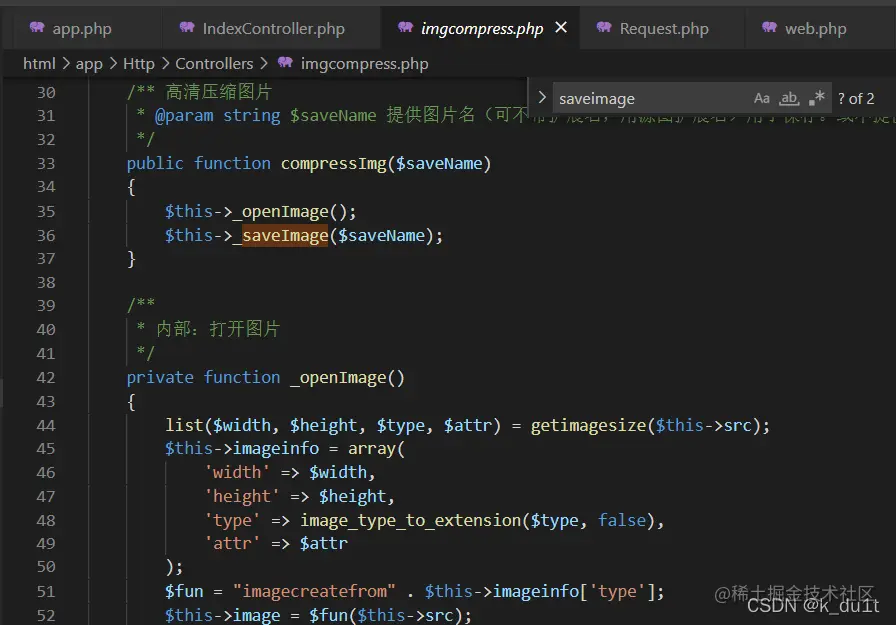This screenshot has width=896, height=625.
Task: Click imgcompress.php in the breadcrumb
Action: 364,64
